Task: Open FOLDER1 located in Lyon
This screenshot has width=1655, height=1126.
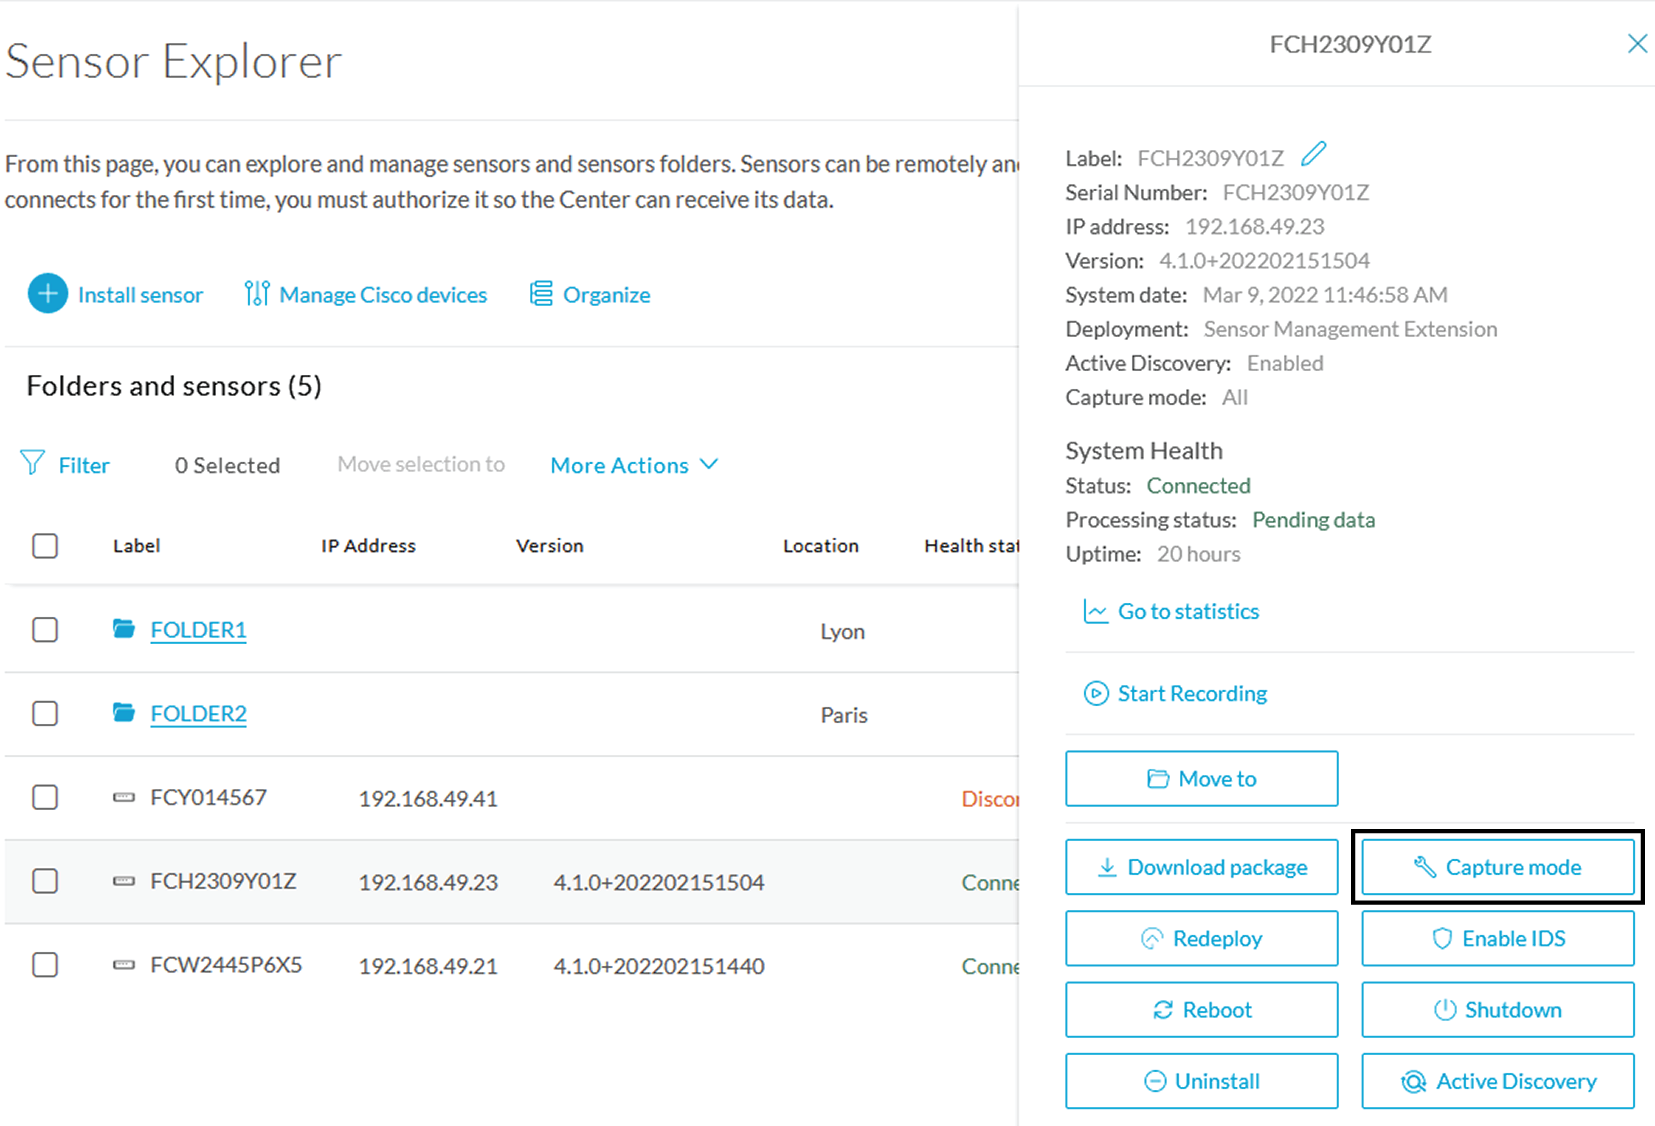Action: (198, 629)
